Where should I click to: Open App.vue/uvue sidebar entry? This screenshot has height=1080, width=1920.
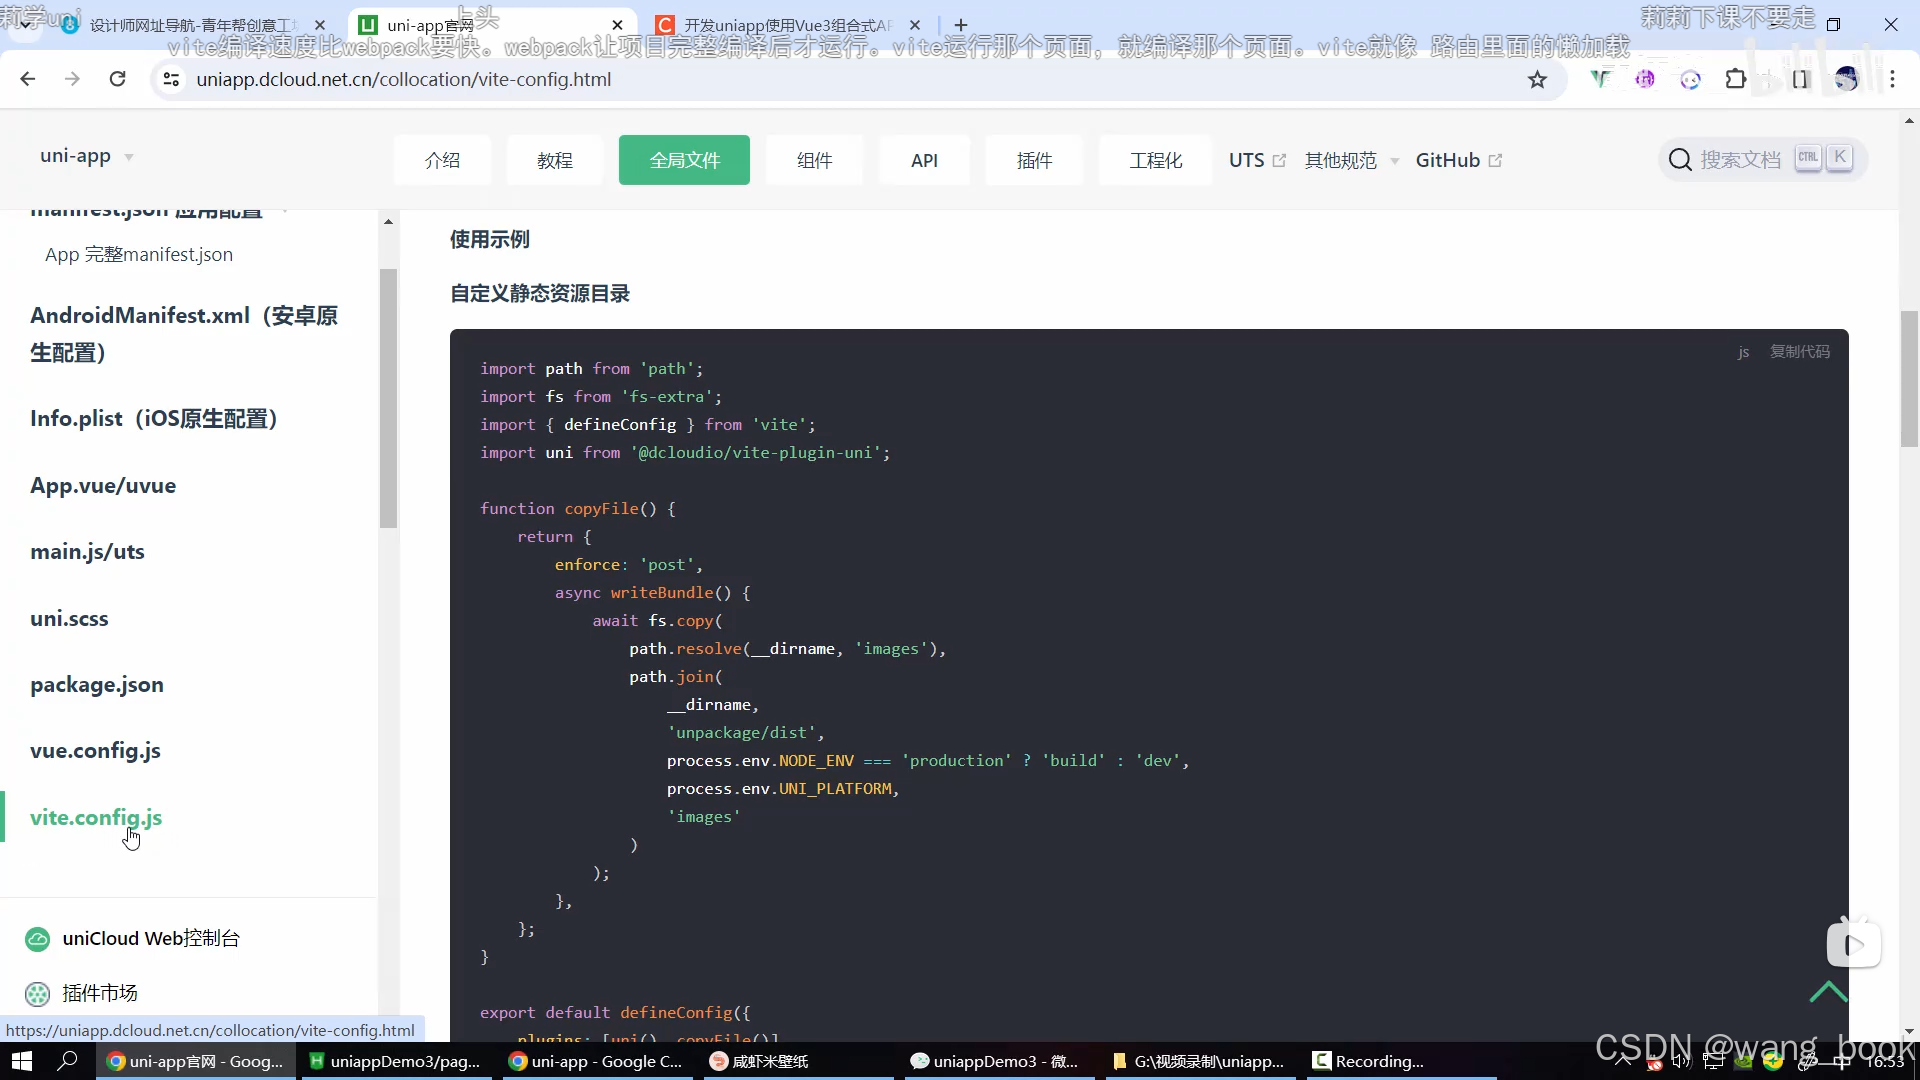coord(103,485)
